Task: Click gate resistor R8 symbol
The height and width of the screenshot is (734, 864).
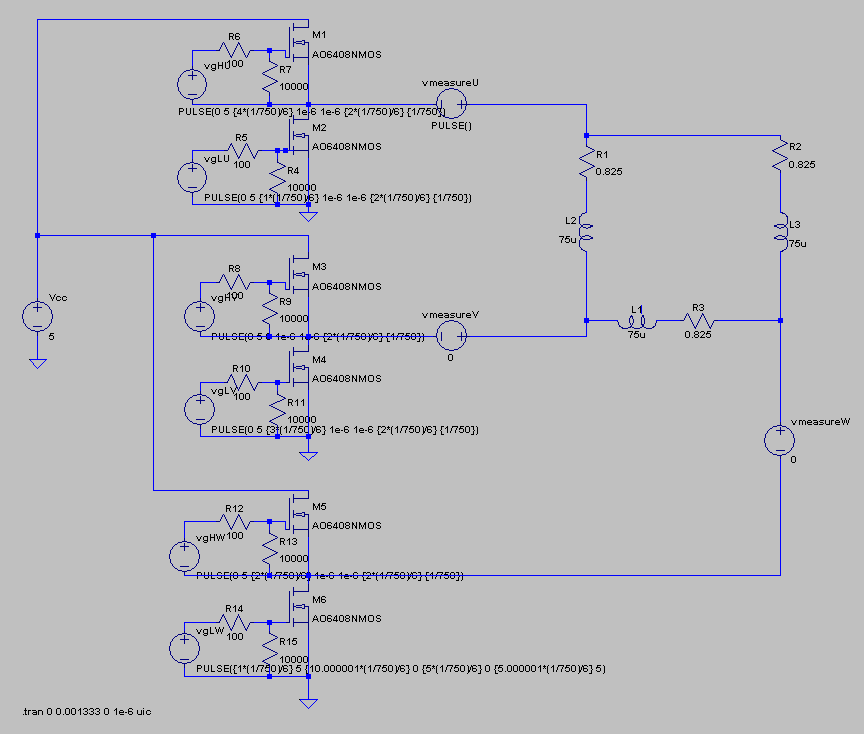Action: coord(234,283)
